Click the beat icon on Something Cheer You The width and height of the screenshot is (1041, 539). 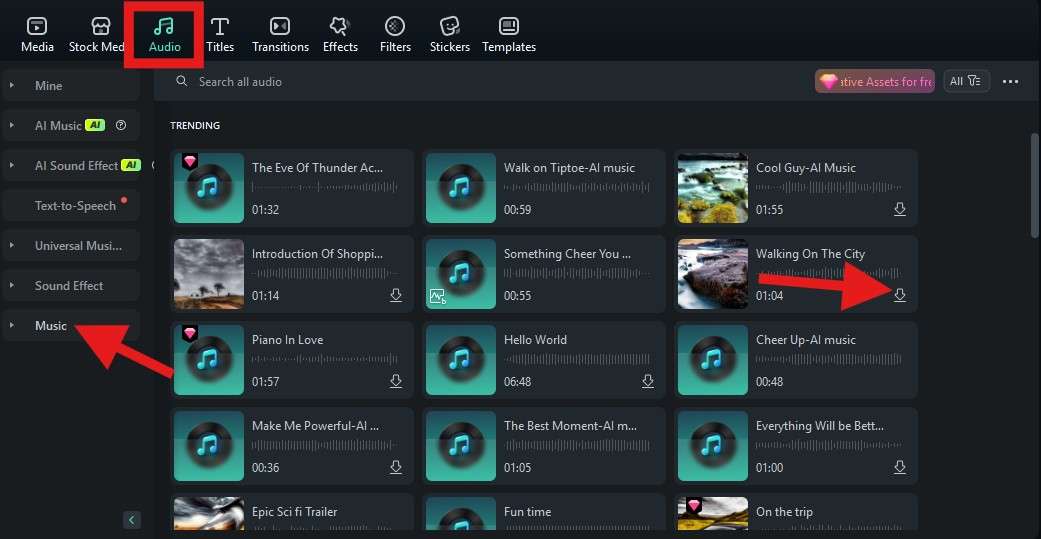[438, 297]
